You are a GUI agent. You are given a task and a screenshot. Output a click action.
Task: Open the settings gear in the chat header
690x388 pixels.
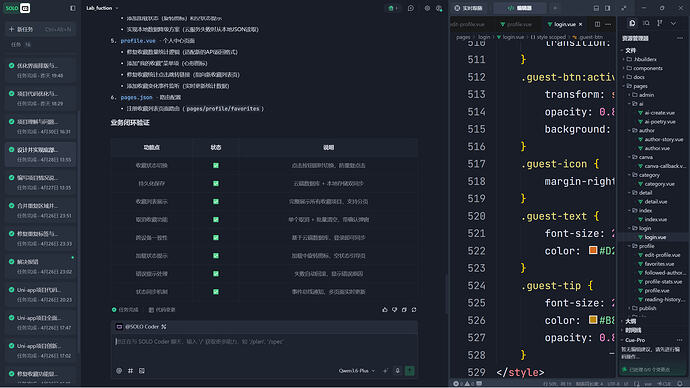pyautogui.click(x=427, y=8)
